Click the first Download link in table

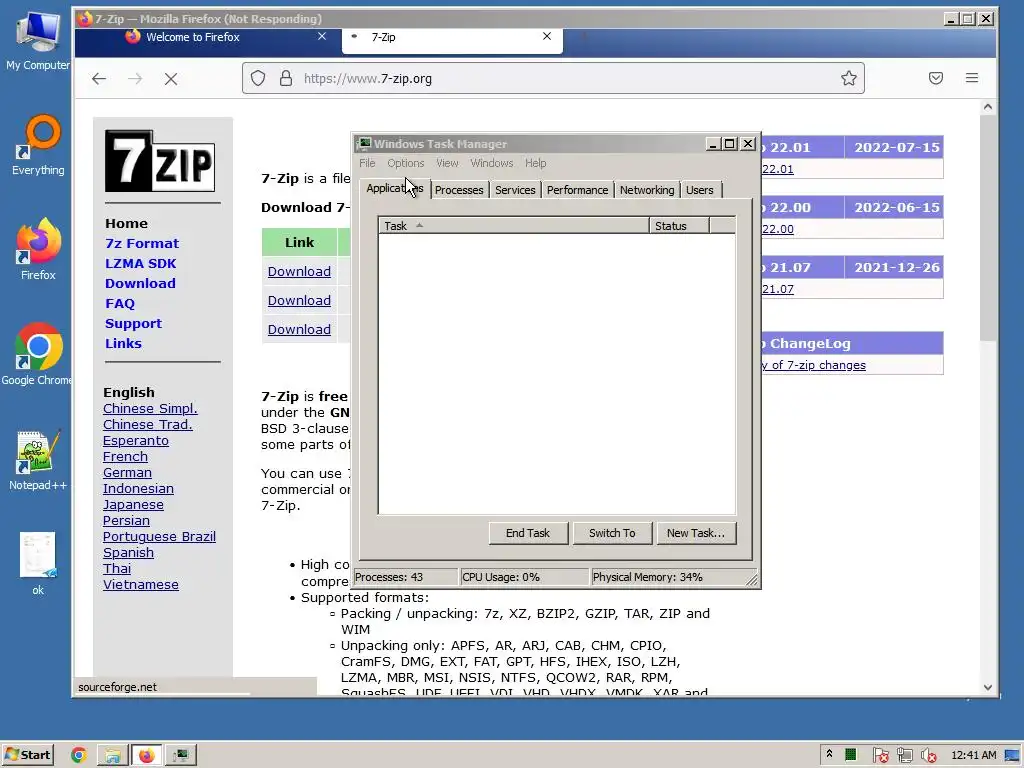299,272
